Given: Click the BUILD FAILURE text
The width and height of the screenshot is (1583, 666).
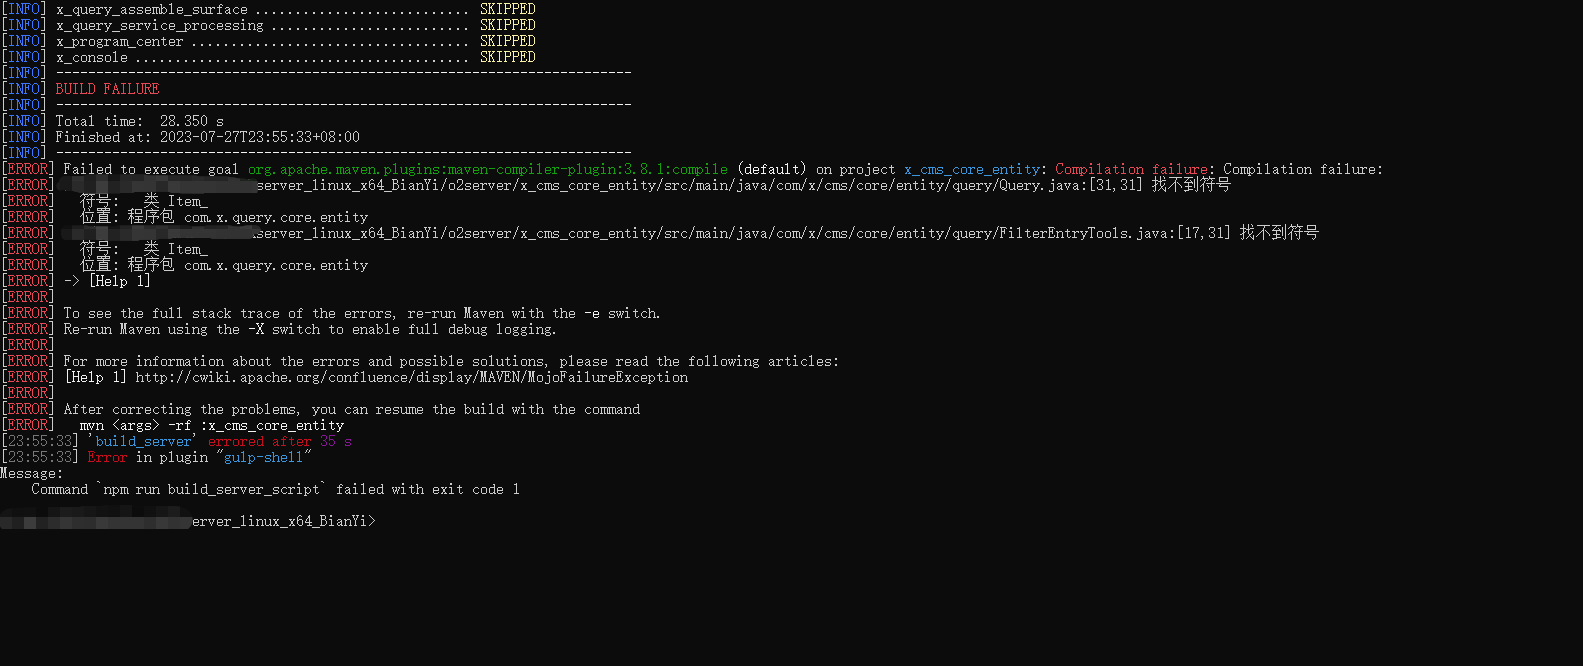Looking at the screenshot, I should [107, 89].
